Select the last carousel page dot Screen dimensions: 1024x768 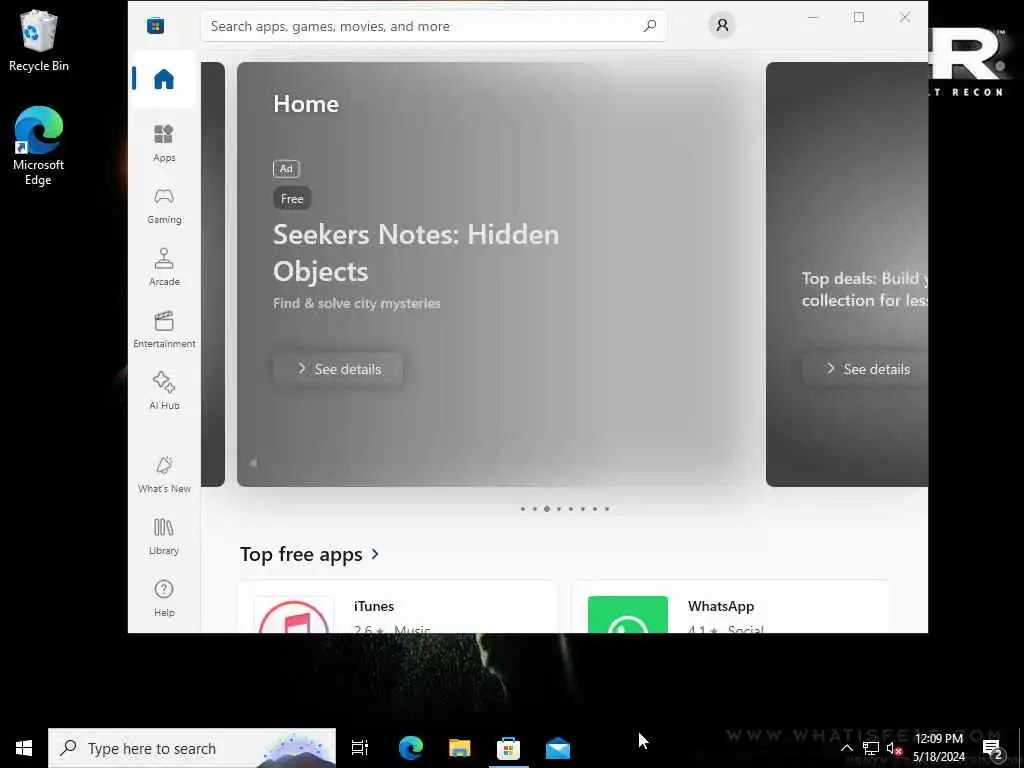pyautogui.click(x=607, y=509)
